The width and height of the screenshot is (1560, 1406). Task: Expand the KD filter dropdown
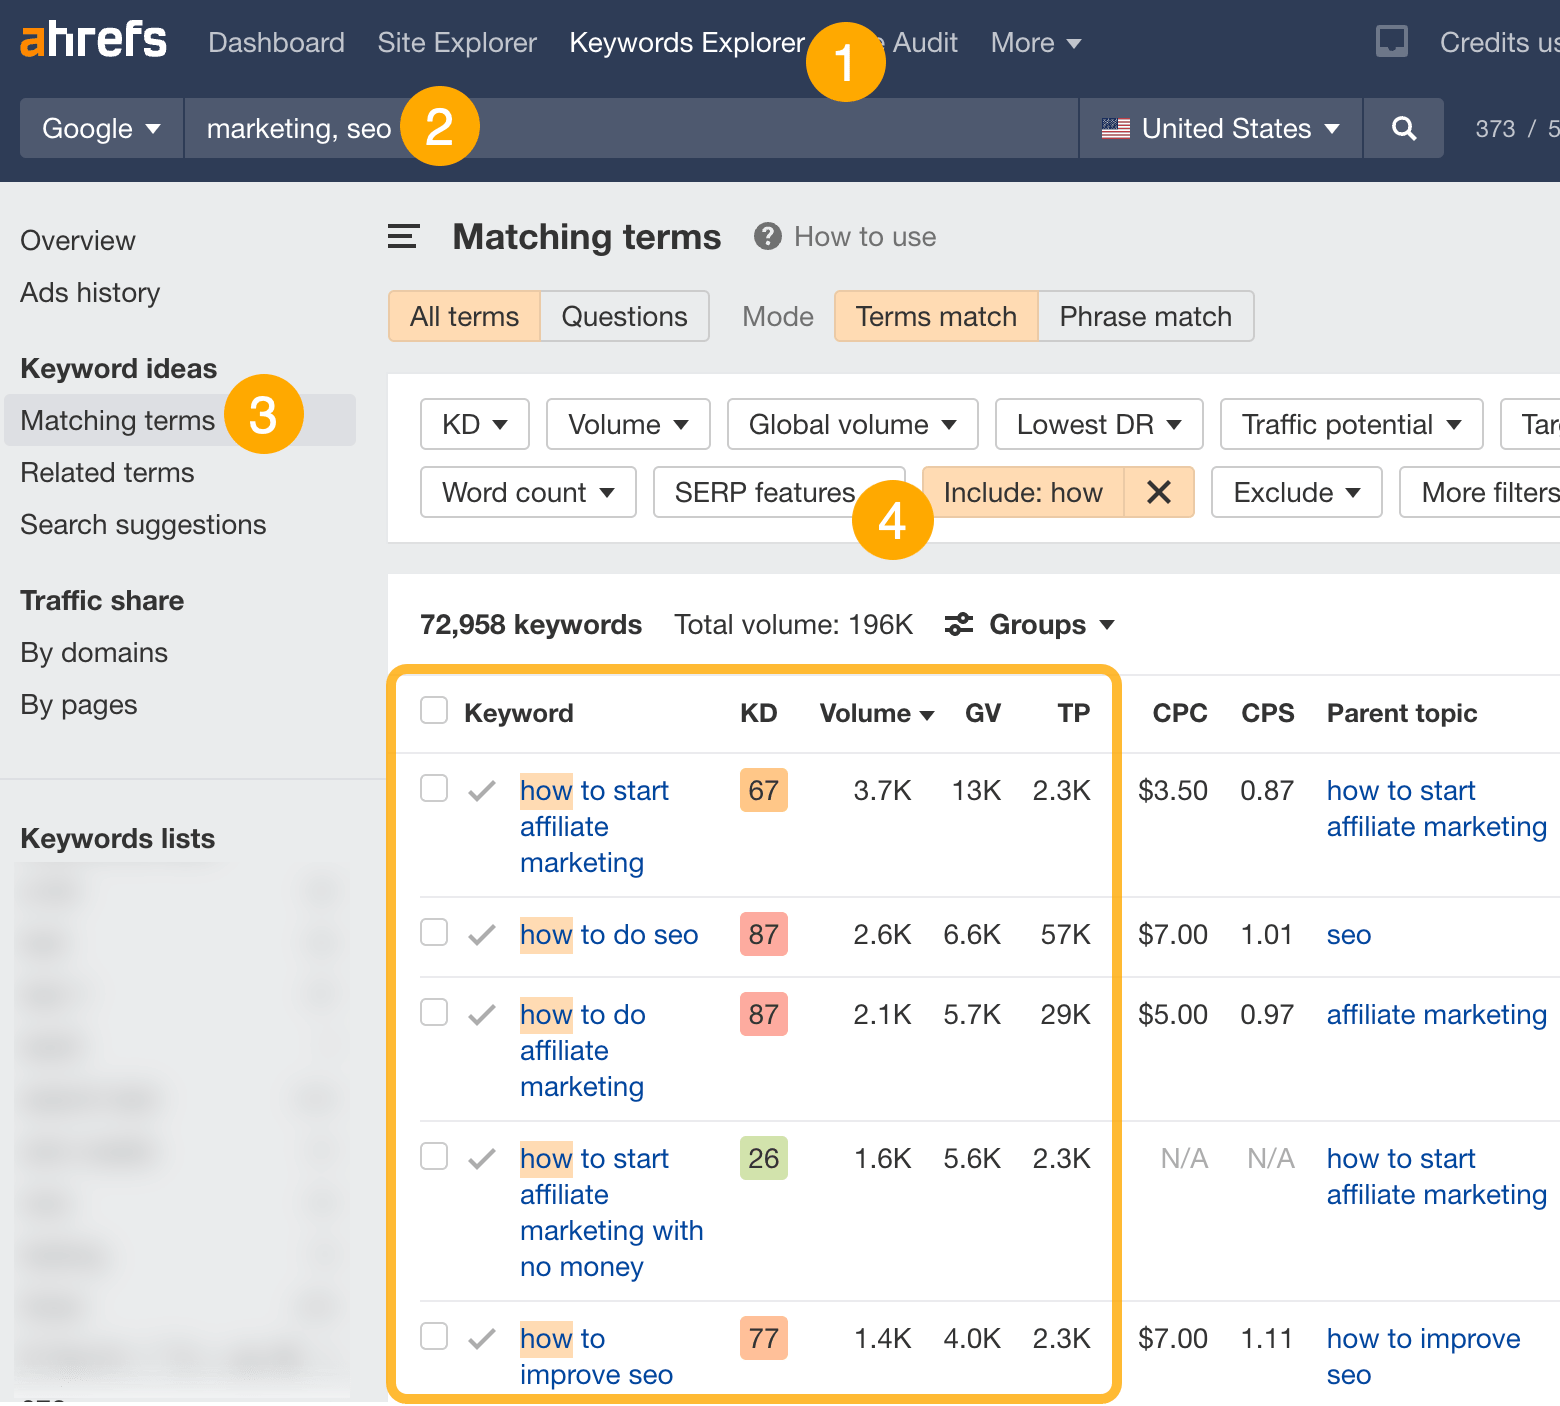(x=474, y=424)
